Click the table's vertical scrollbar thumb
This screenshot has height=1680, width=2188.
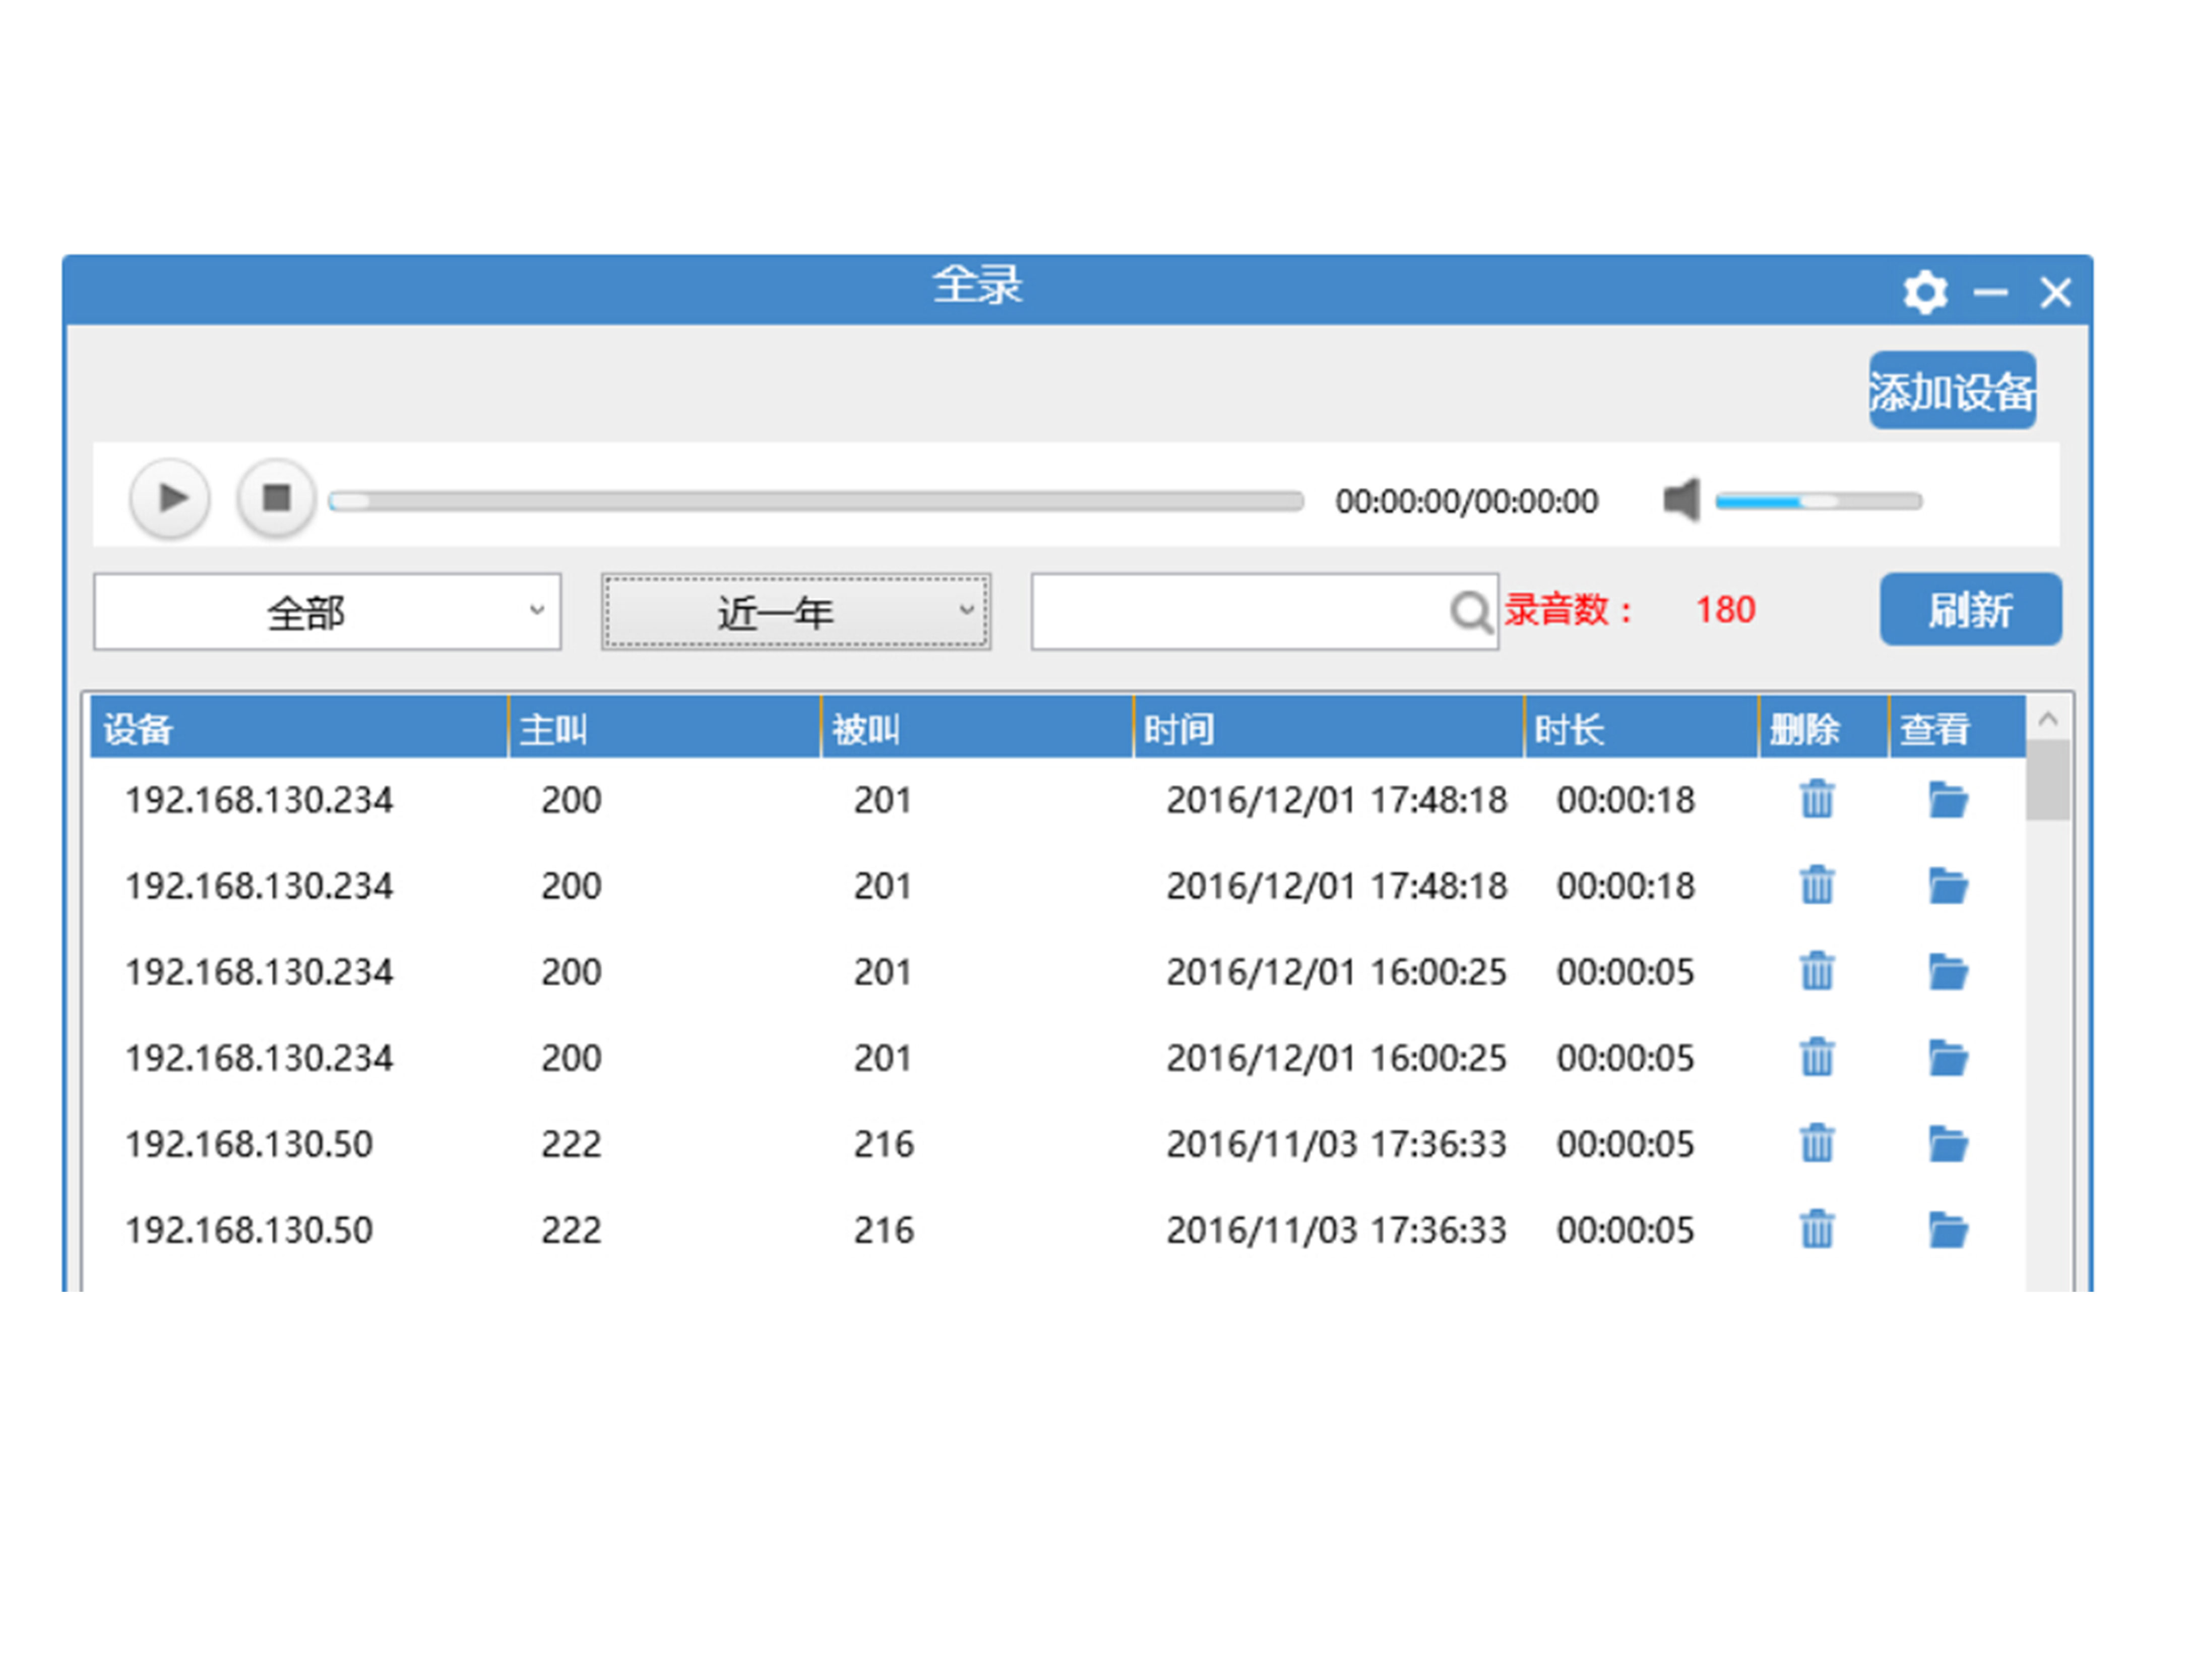(x=2047, y=780)
